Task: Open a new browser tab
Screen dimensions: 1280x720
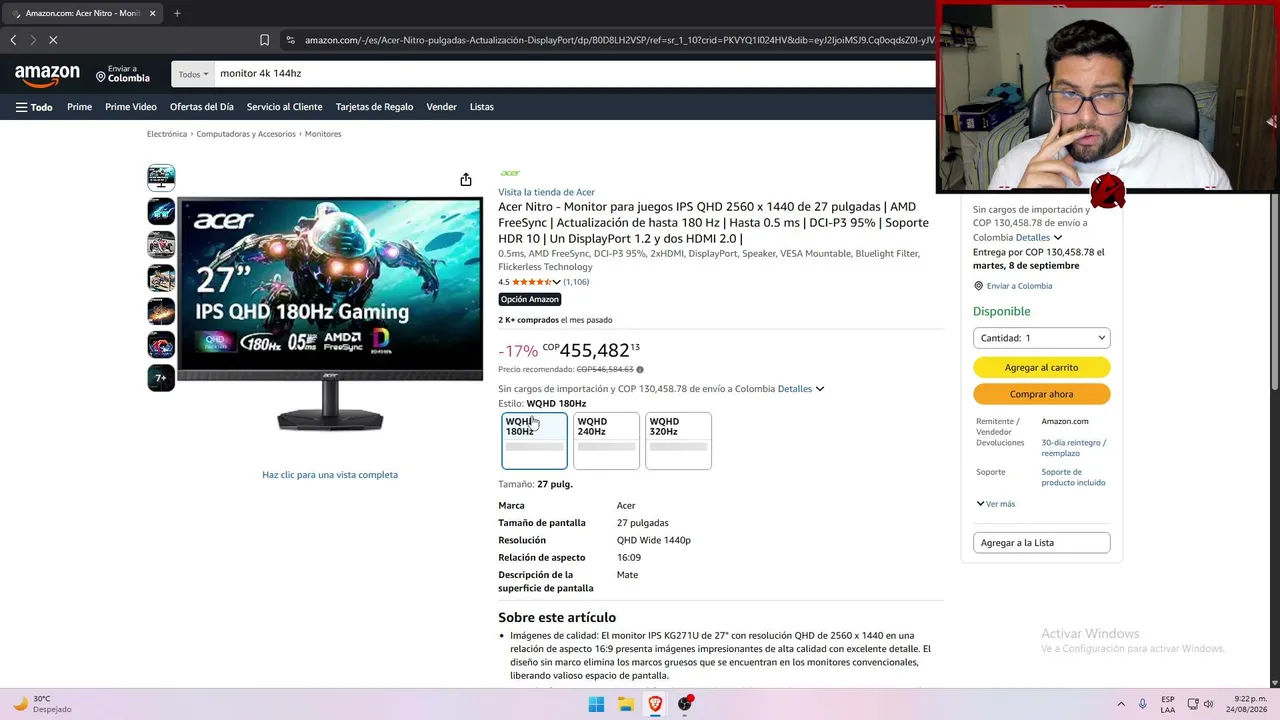Action: (177, 13)
